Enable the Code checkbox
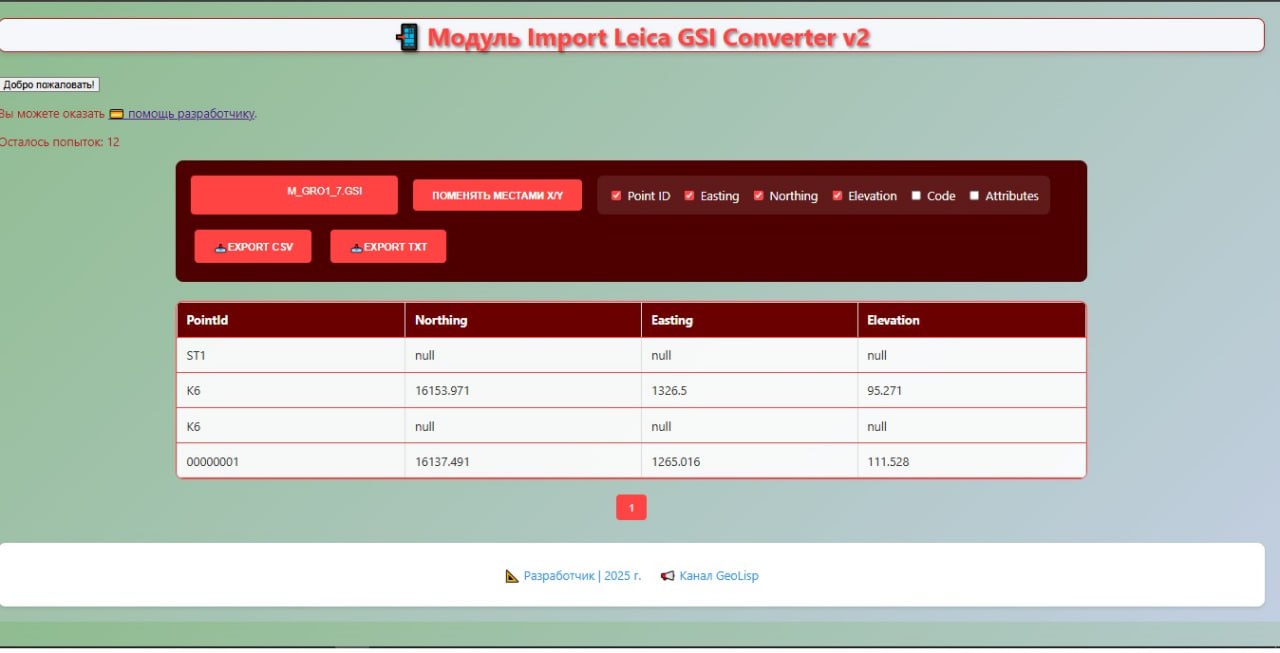The height and width of the screenshot is (653, 1280). [x=915, y=196]
